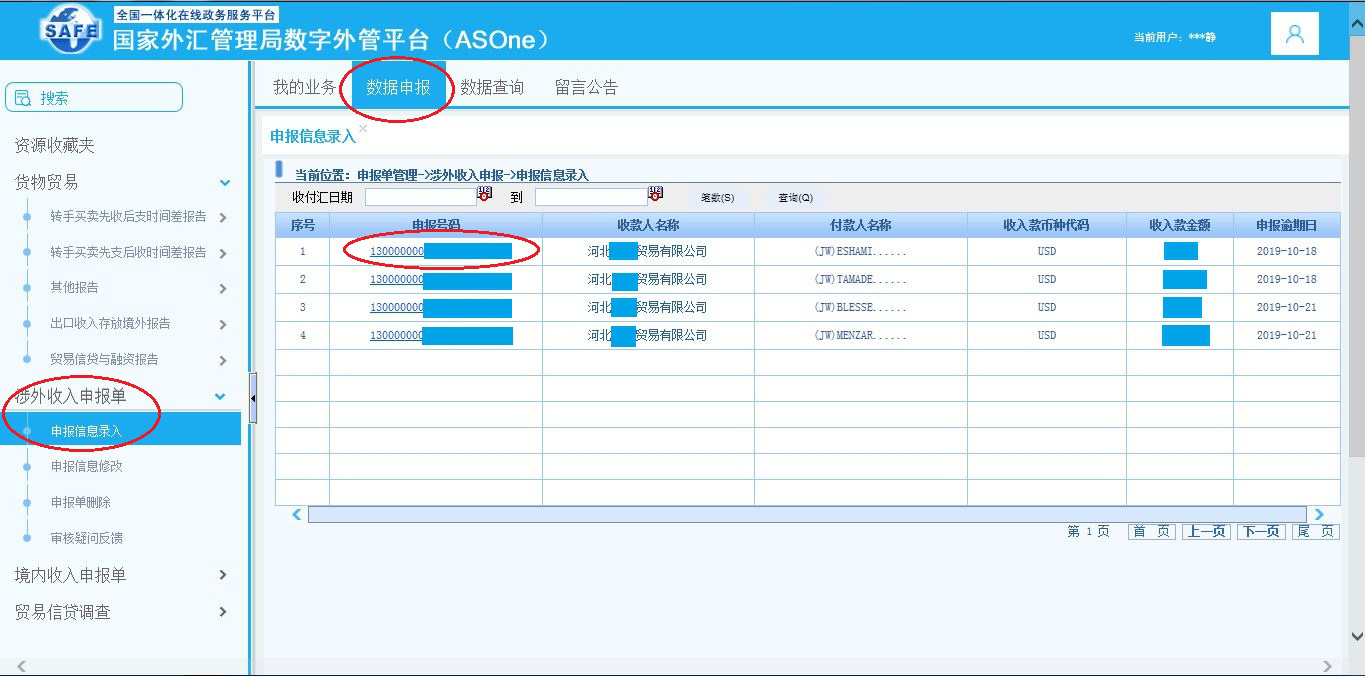
Task: Open the first row's 申报号码 link
Action: click(x=396, y=251)
